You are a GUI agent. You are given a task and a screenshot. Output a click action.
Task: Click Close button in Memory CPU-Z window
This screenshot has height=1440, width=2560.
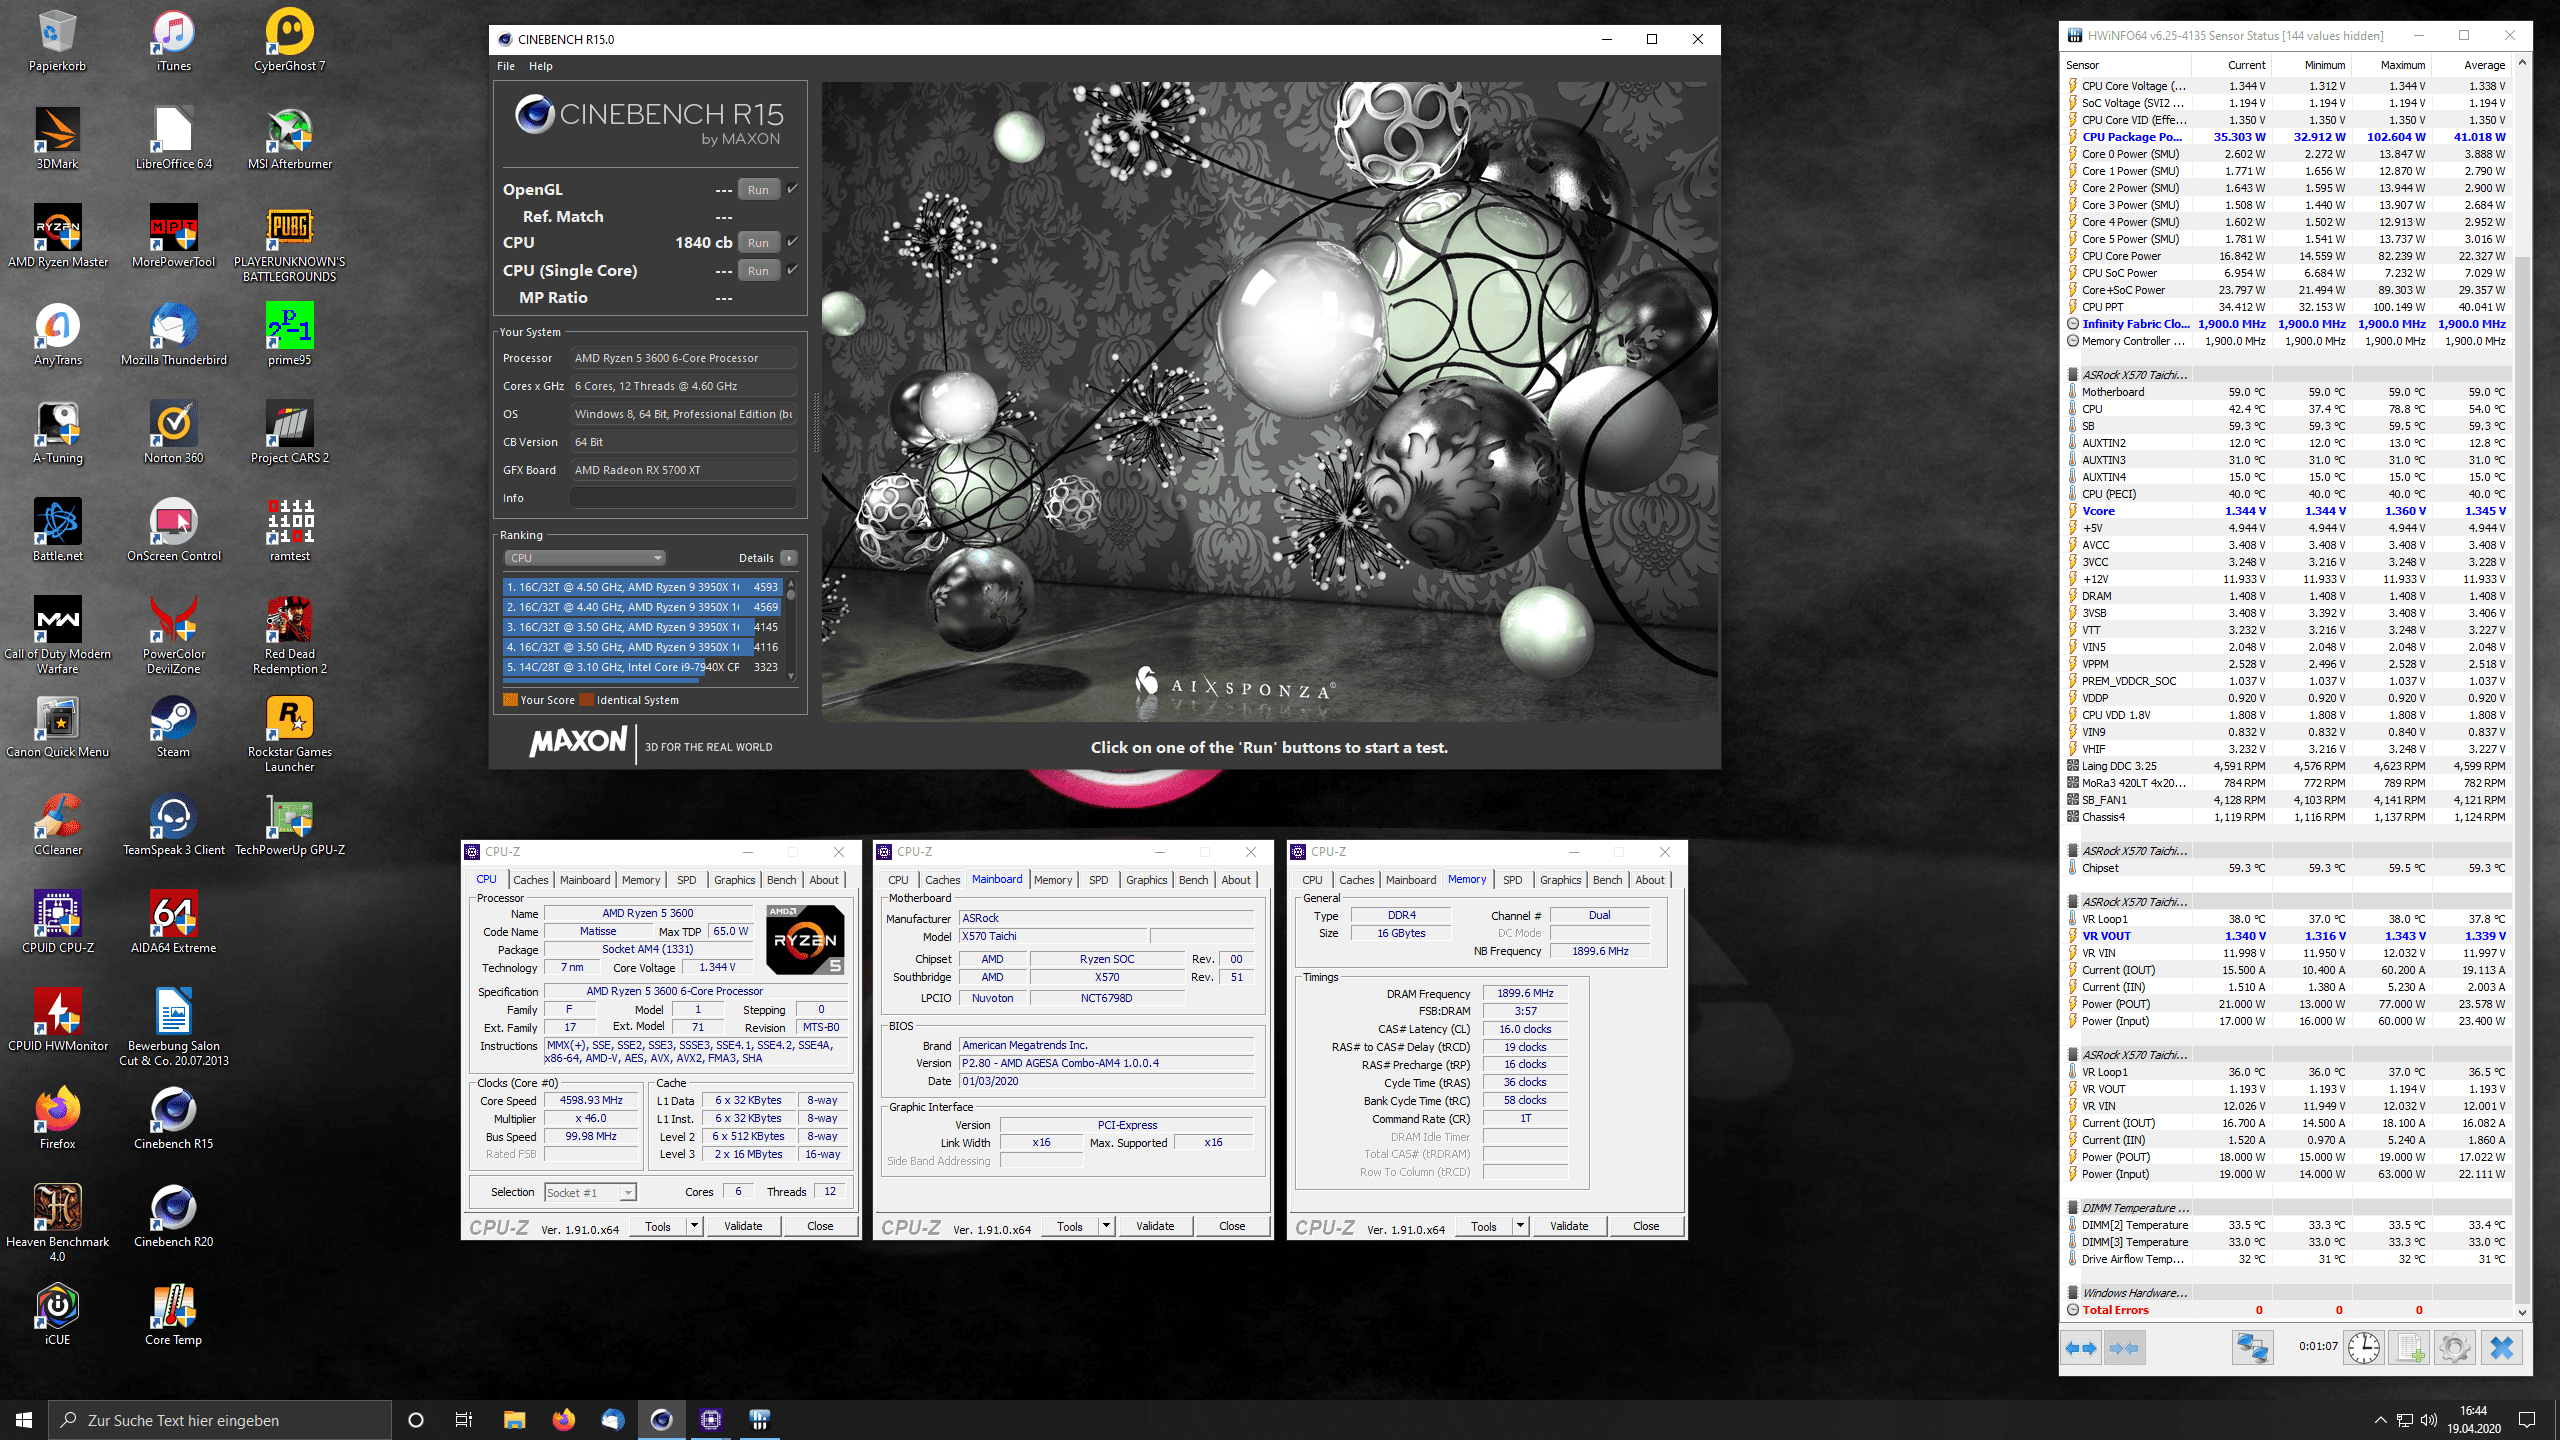pos(1646,1226)
